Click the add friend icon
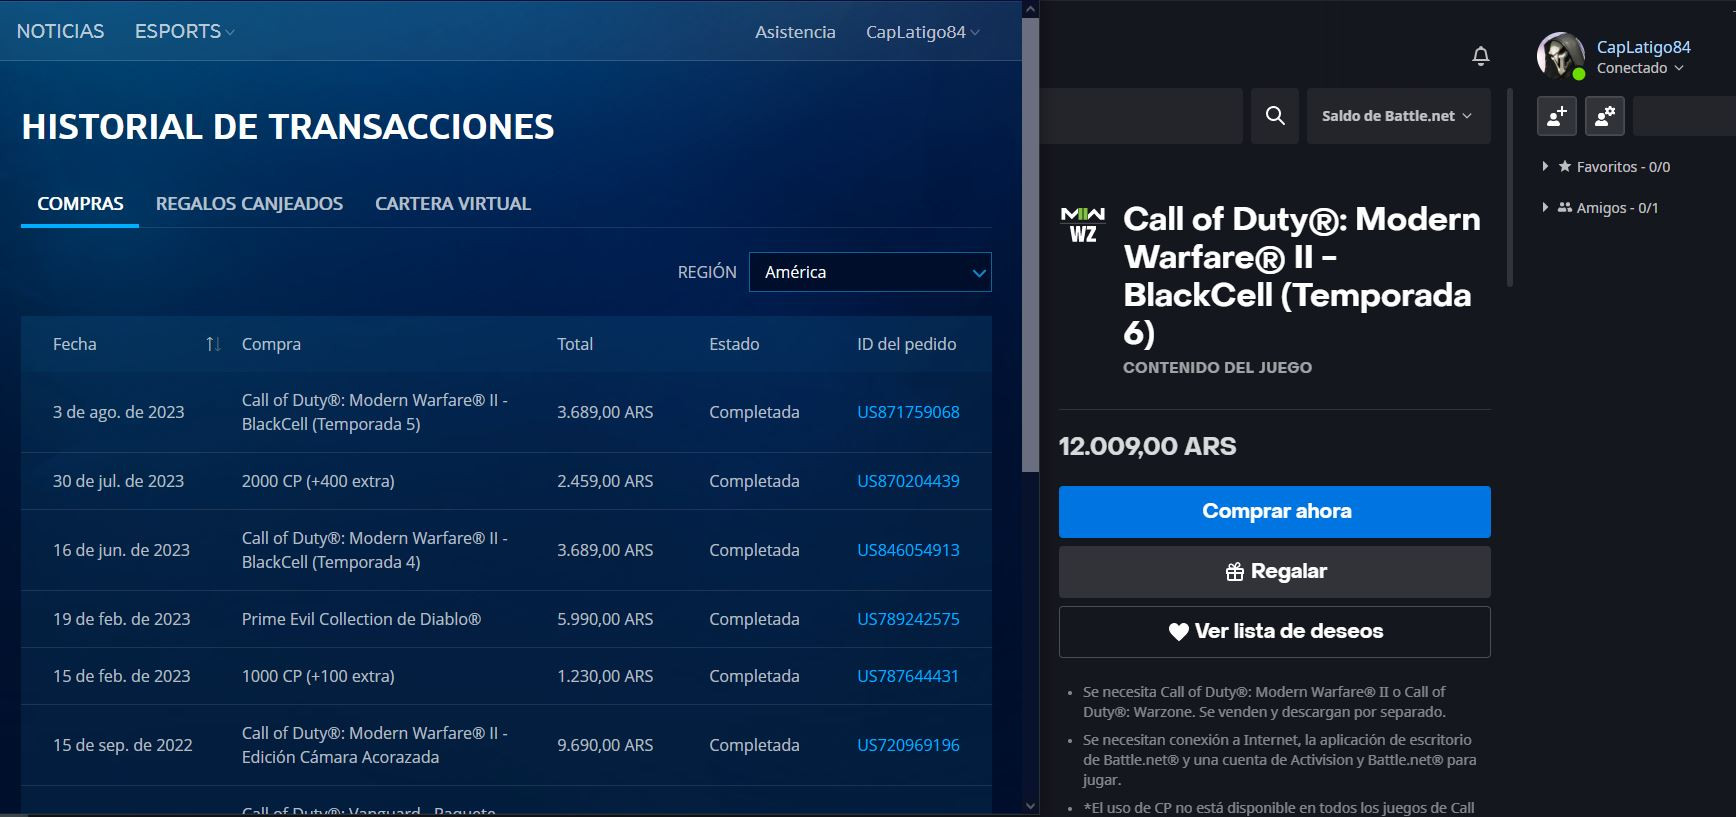The height and width of the screenshot is (817, 1736). 1557,117
